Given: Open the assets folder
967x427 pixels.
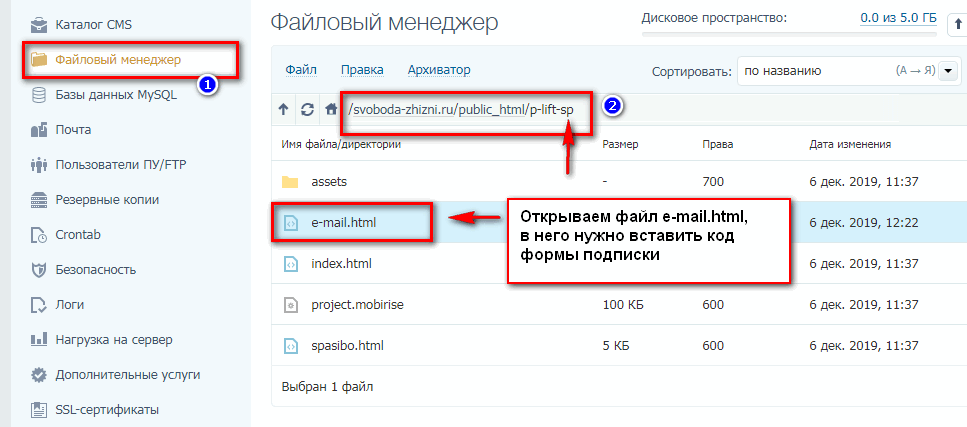Looking at the screenshot, I should (329, 181).
